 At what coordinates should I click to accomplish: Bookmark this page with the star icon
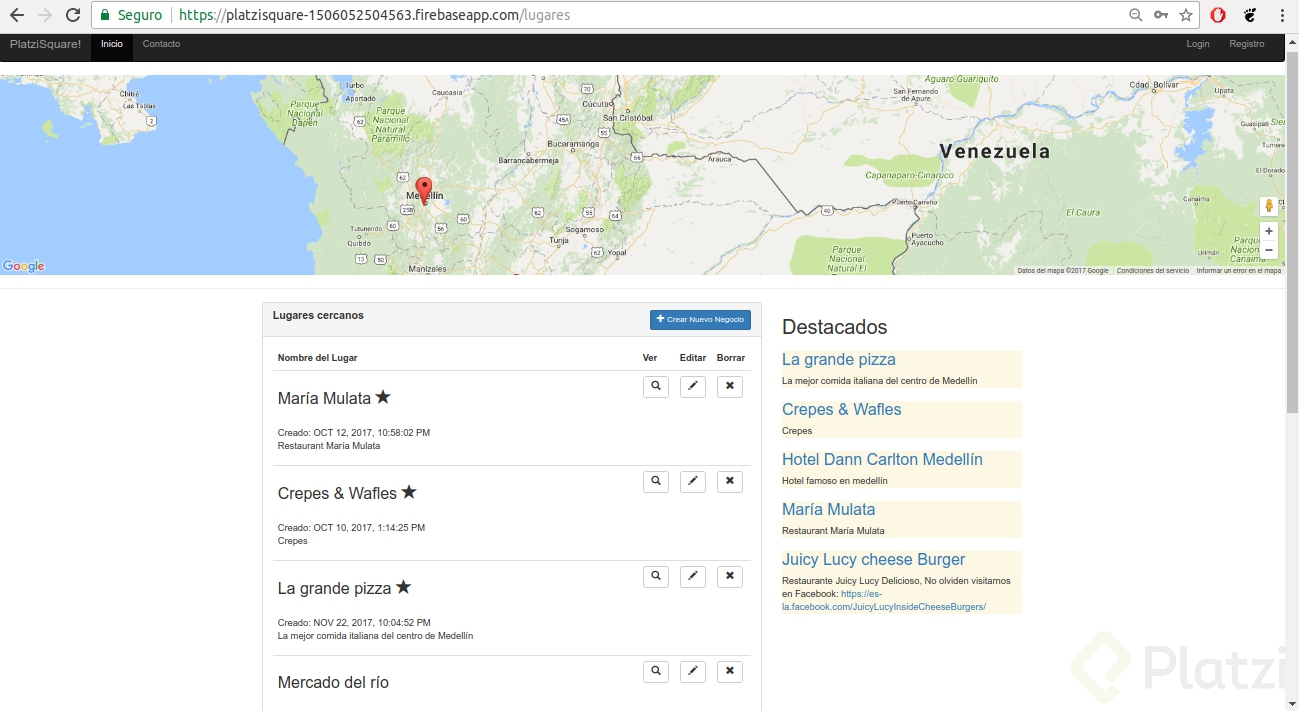(1186, 15)
